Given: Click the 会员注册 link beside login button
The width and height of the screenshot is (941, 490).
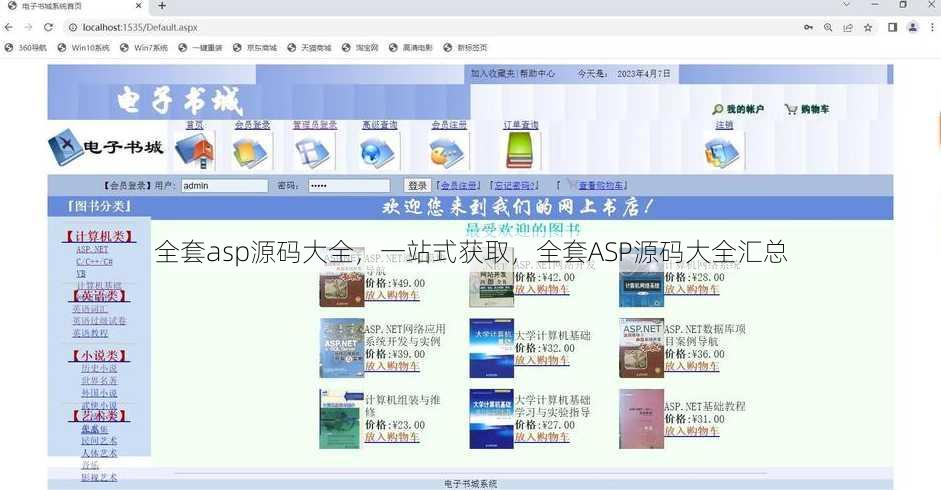Looking at the screenshot, I should [459, 186].
